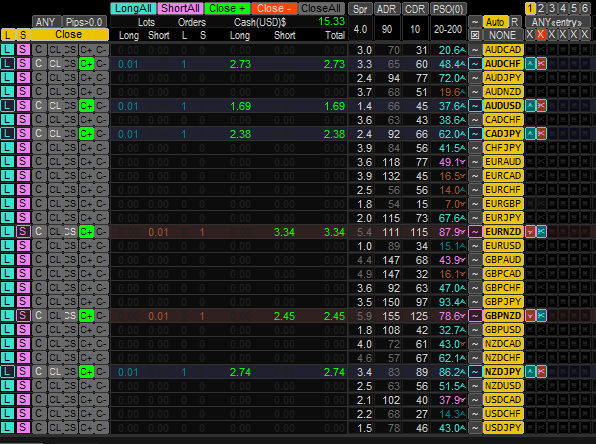Toggle the R button next to Auto
Screen dimensions: 596x444
pyautogui.click(x=514, y=22)
